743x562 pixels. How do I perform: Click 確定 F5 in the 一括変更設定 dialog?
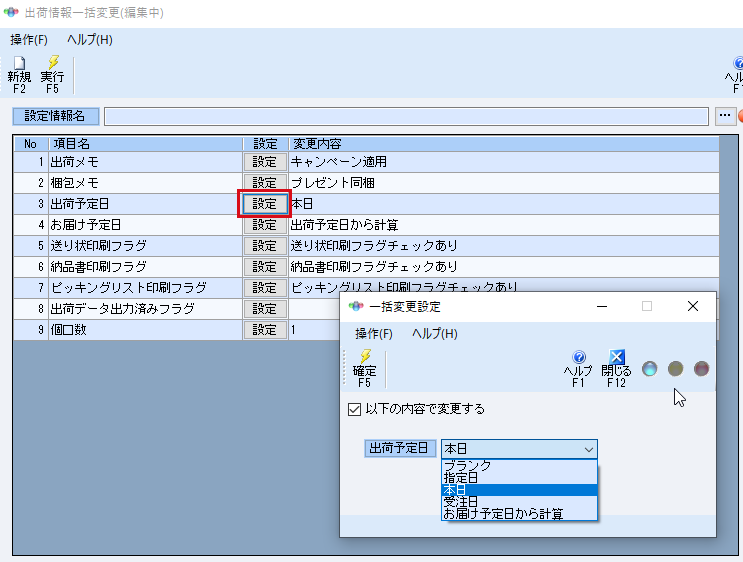[x=364, y=369]
